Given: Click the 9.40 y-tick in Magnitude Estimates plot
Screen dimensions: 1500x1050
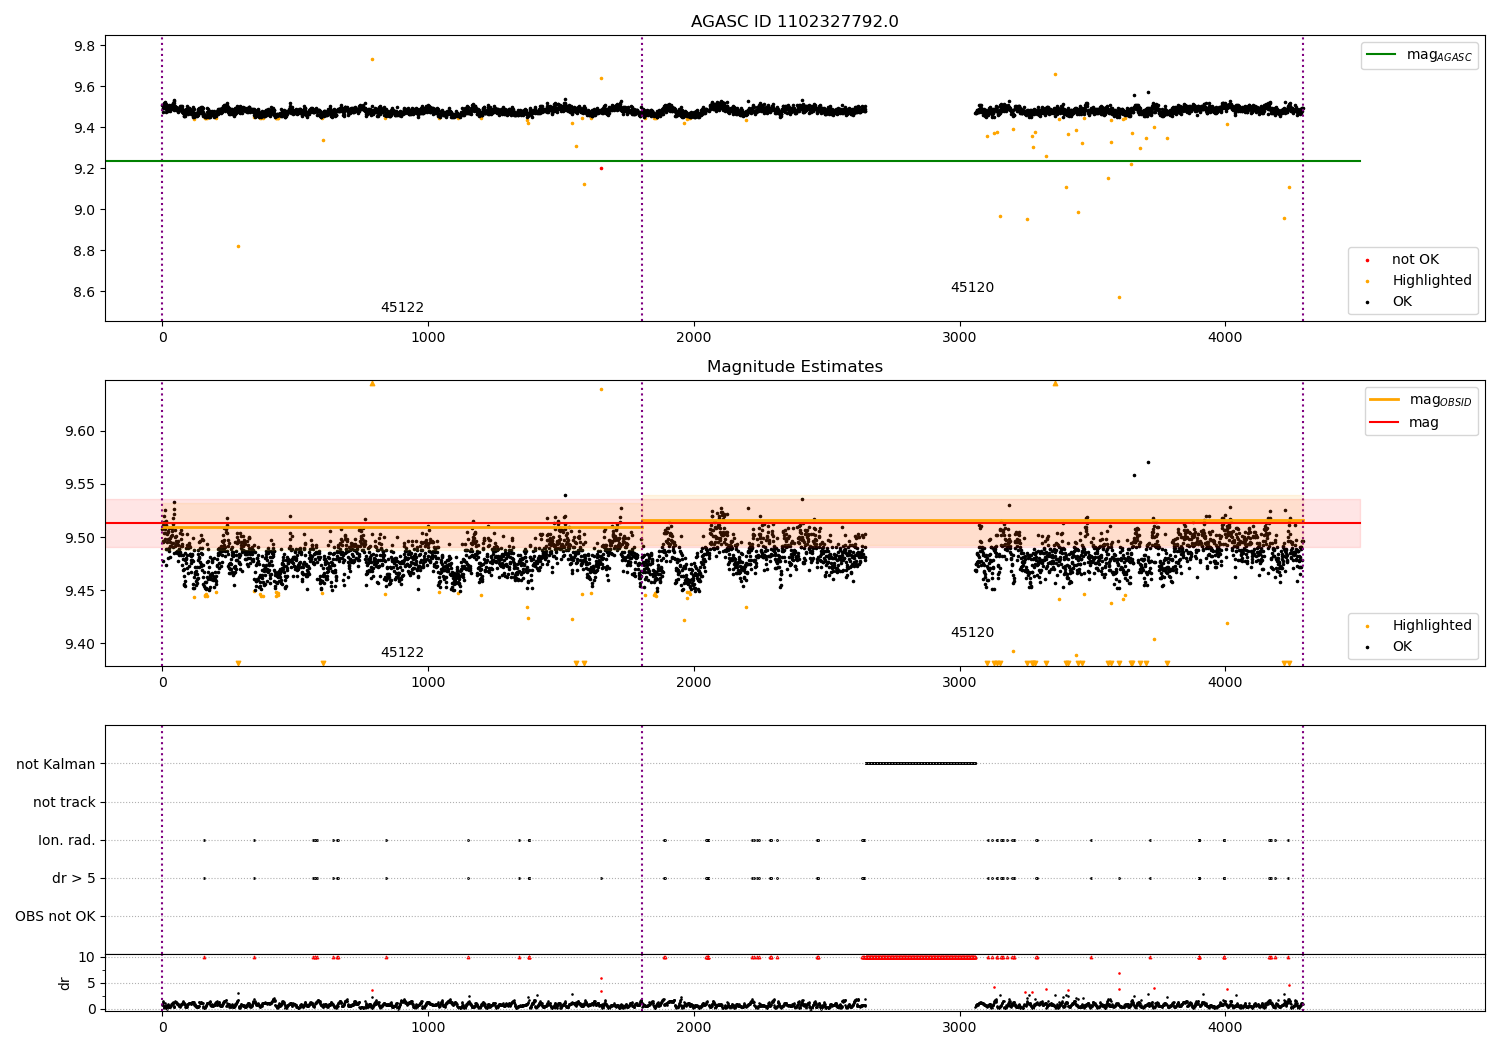Looking at the screenshot, I should point(81,645).
